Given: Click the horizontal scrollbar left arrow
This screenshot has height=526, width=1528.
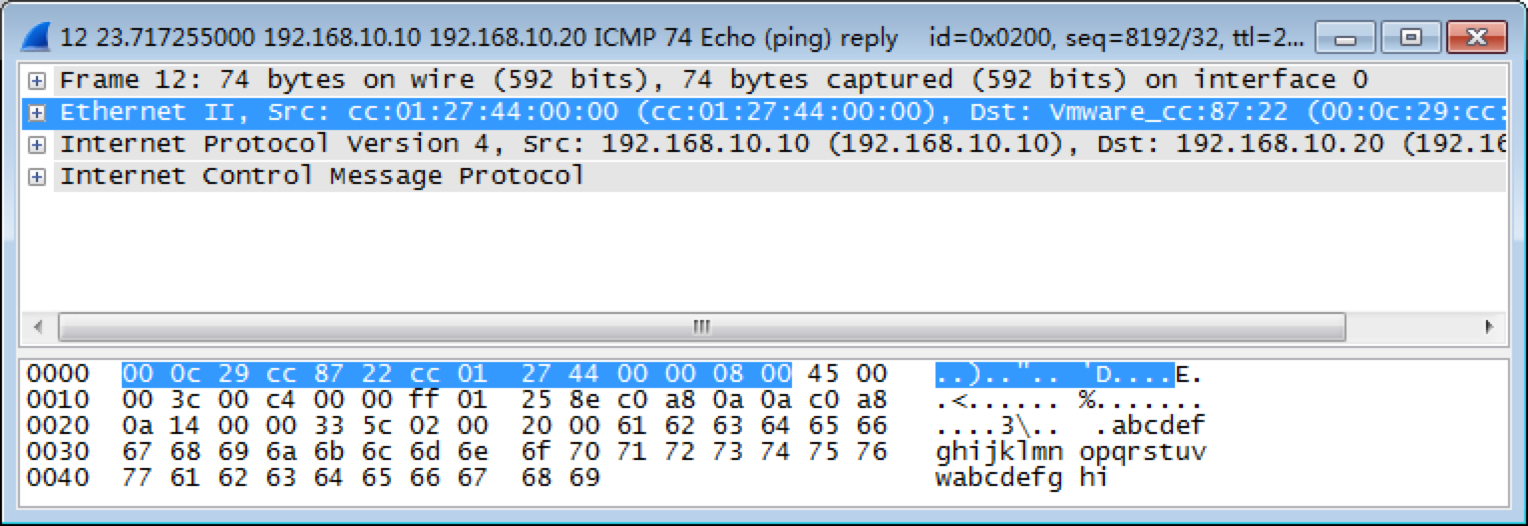Looking at the screenshot, I should [x=38, y=327].
